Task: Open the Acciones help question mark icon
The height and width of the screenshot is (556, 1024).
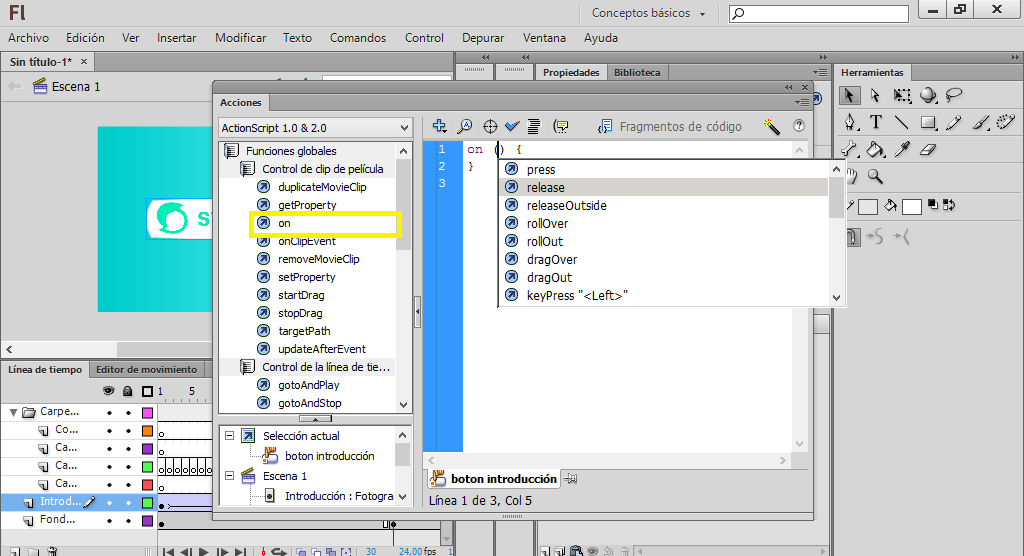Action: [799, 126]
